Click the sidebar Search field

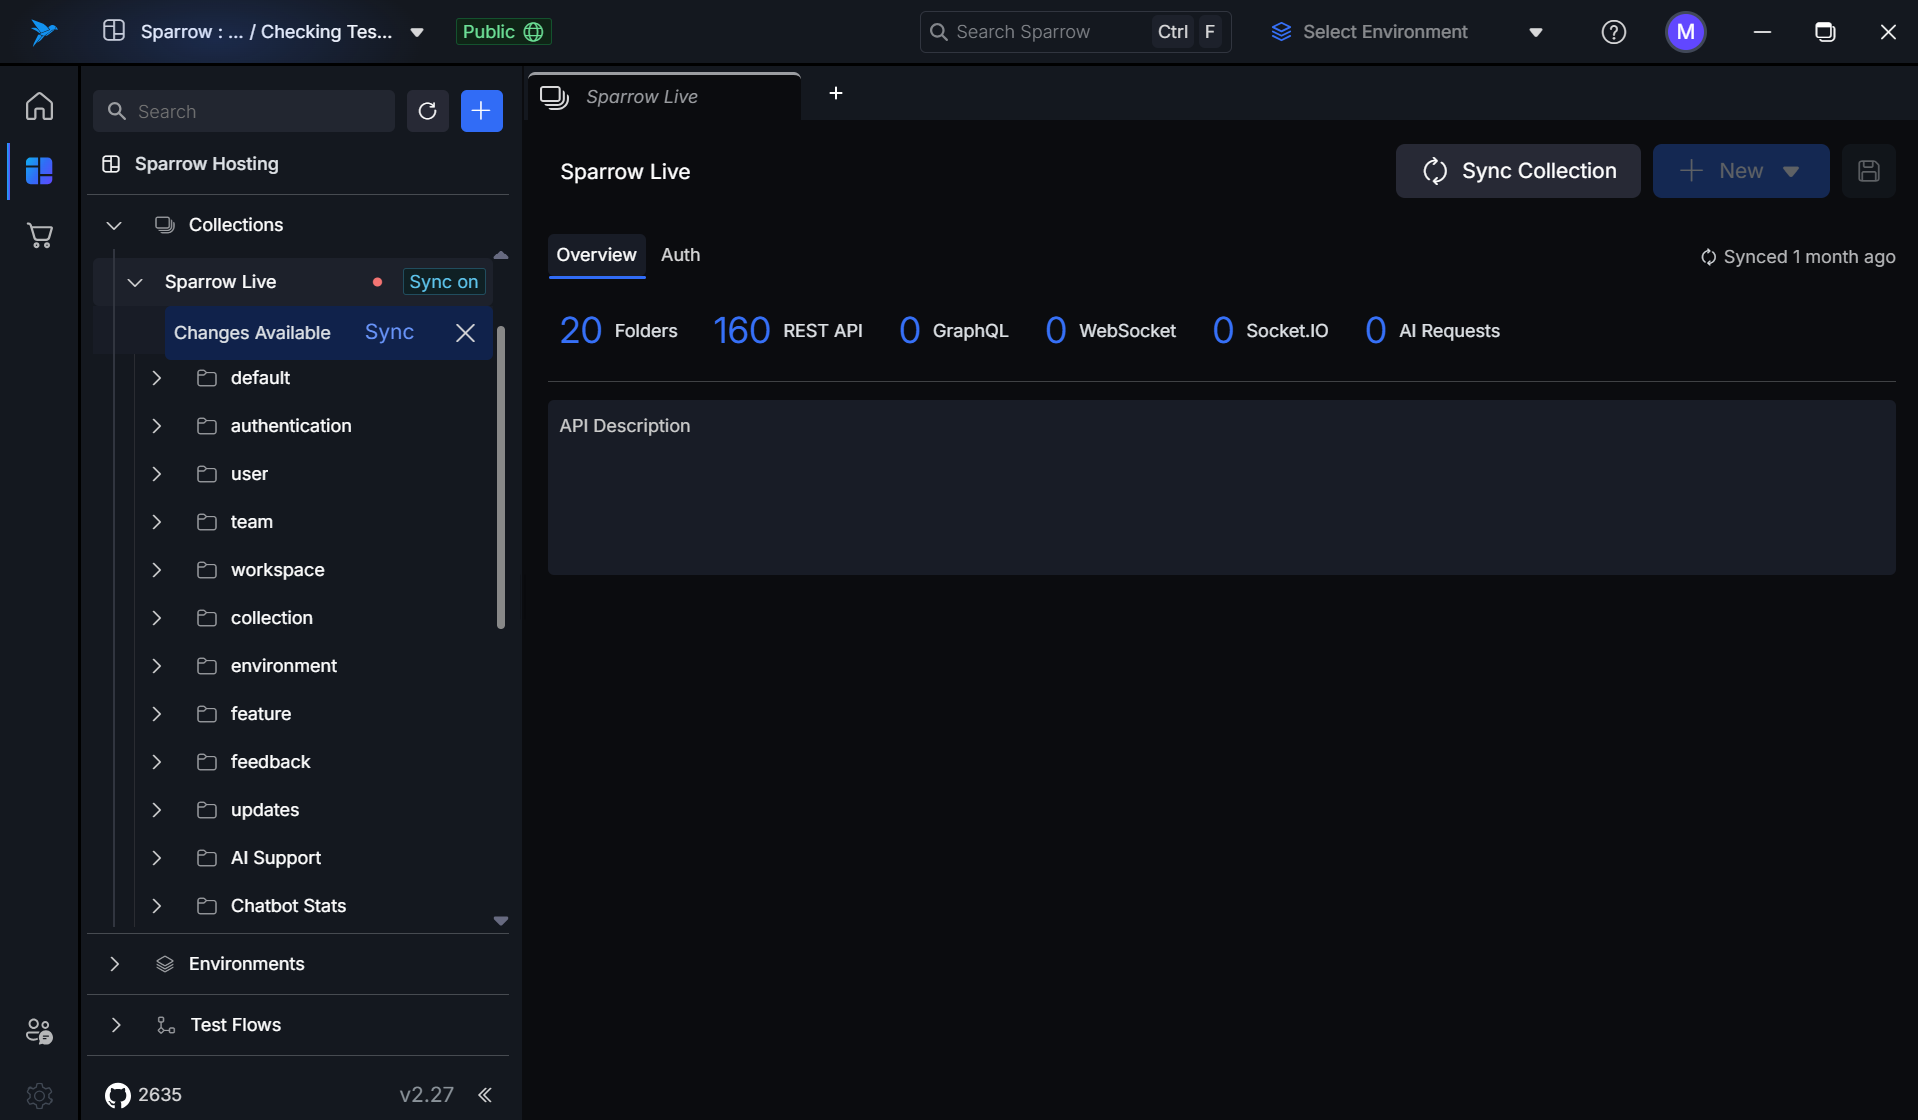pos(244,111)
